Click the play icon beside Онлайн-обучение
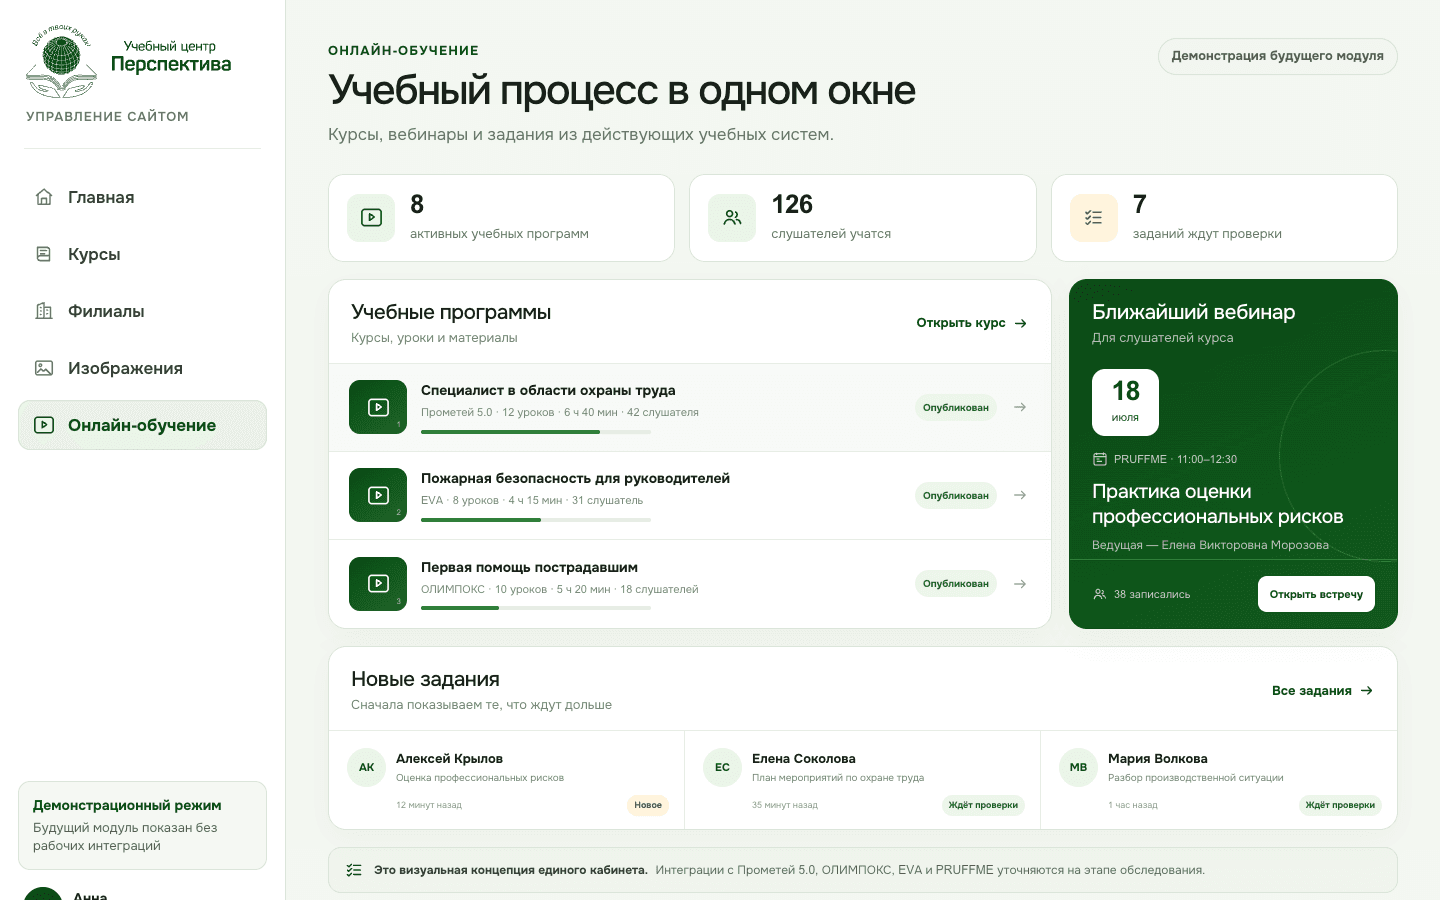 (44, 425)
